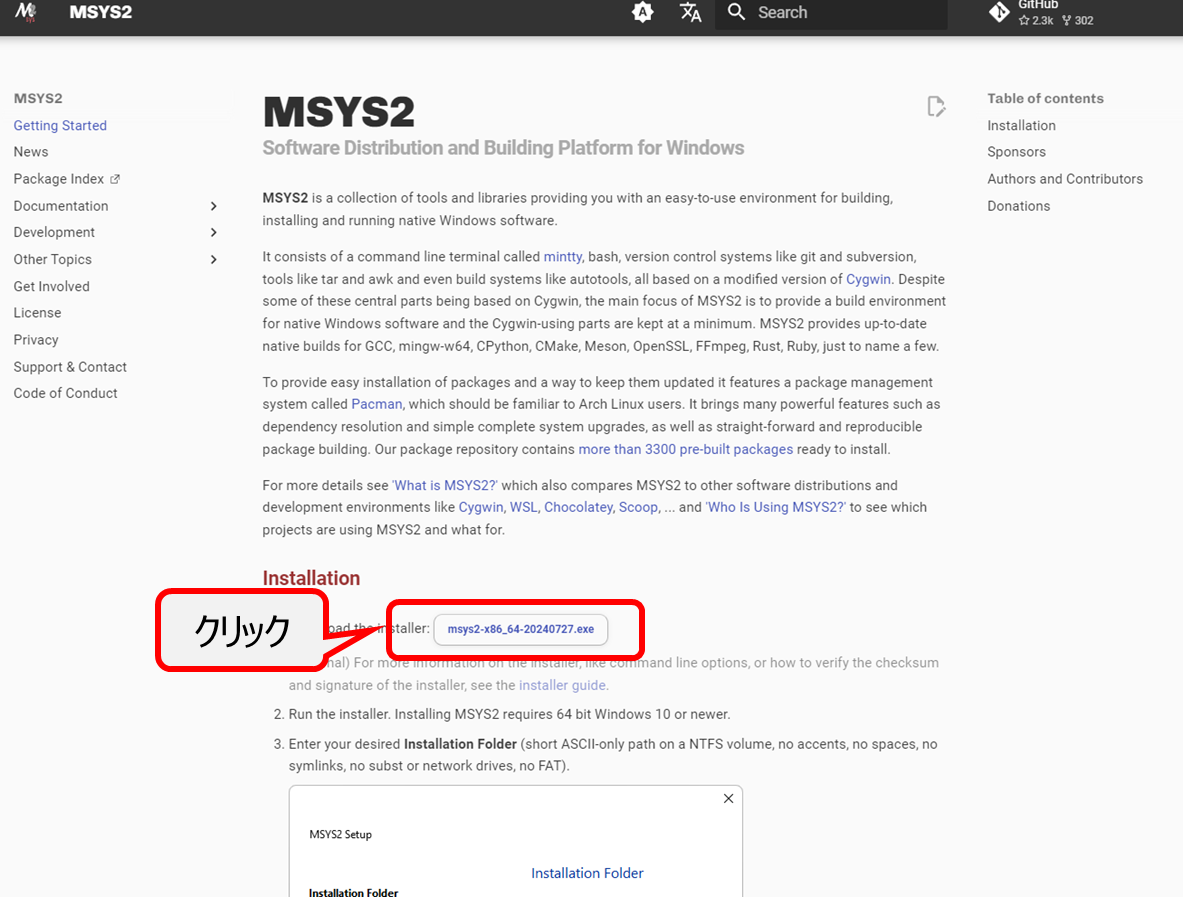Click the GitHub stars count 2.3k

click(1036, 20)
